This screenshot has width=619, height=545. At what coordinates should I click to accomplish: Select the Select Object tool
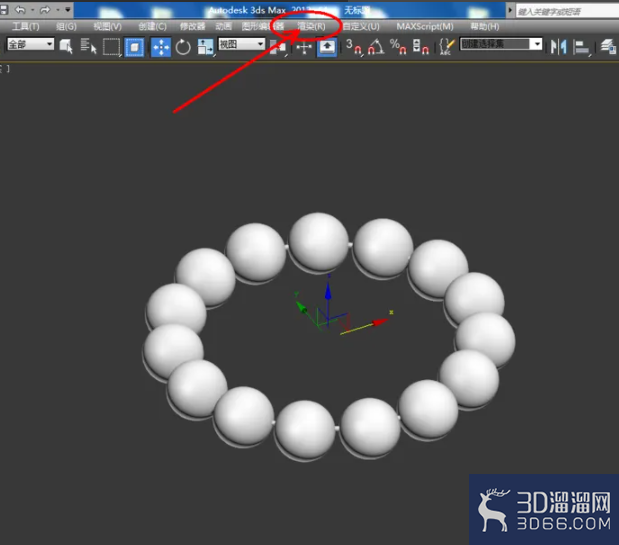pyautogui.click(x=66, y=47)
